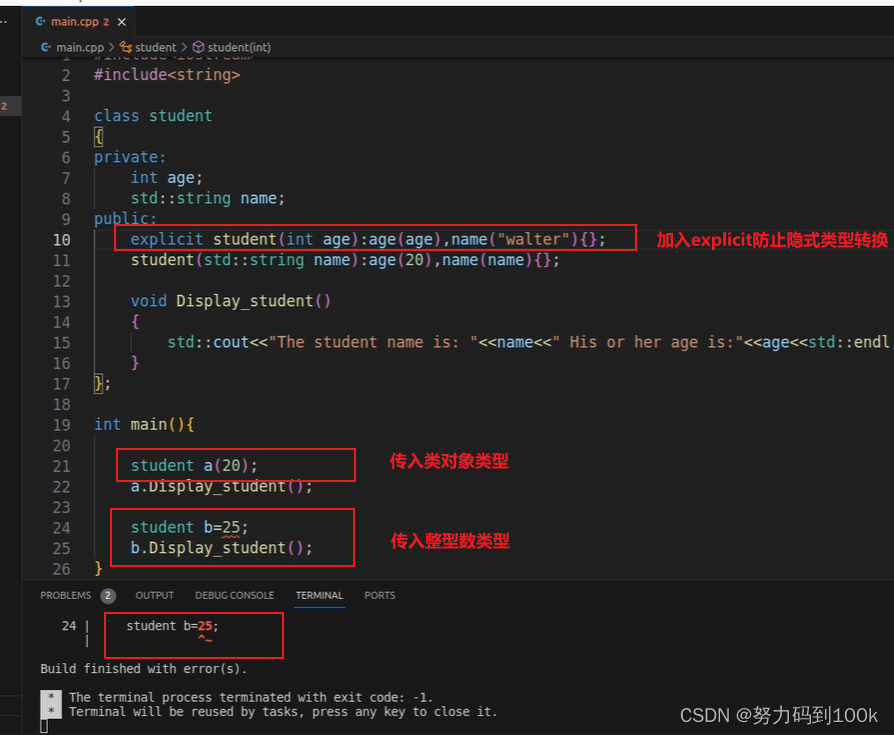This screenshot has height=735, width=894.
Task: Click the C++ file icon in the breadcrumb bar
Action: [x=46, y=47]
